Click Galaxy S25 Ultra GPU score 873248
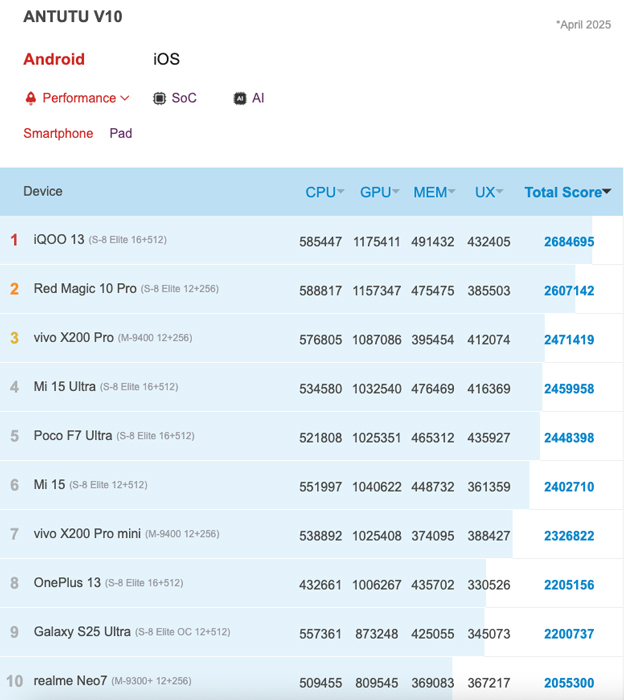624x700 pixels. (377, 634)
